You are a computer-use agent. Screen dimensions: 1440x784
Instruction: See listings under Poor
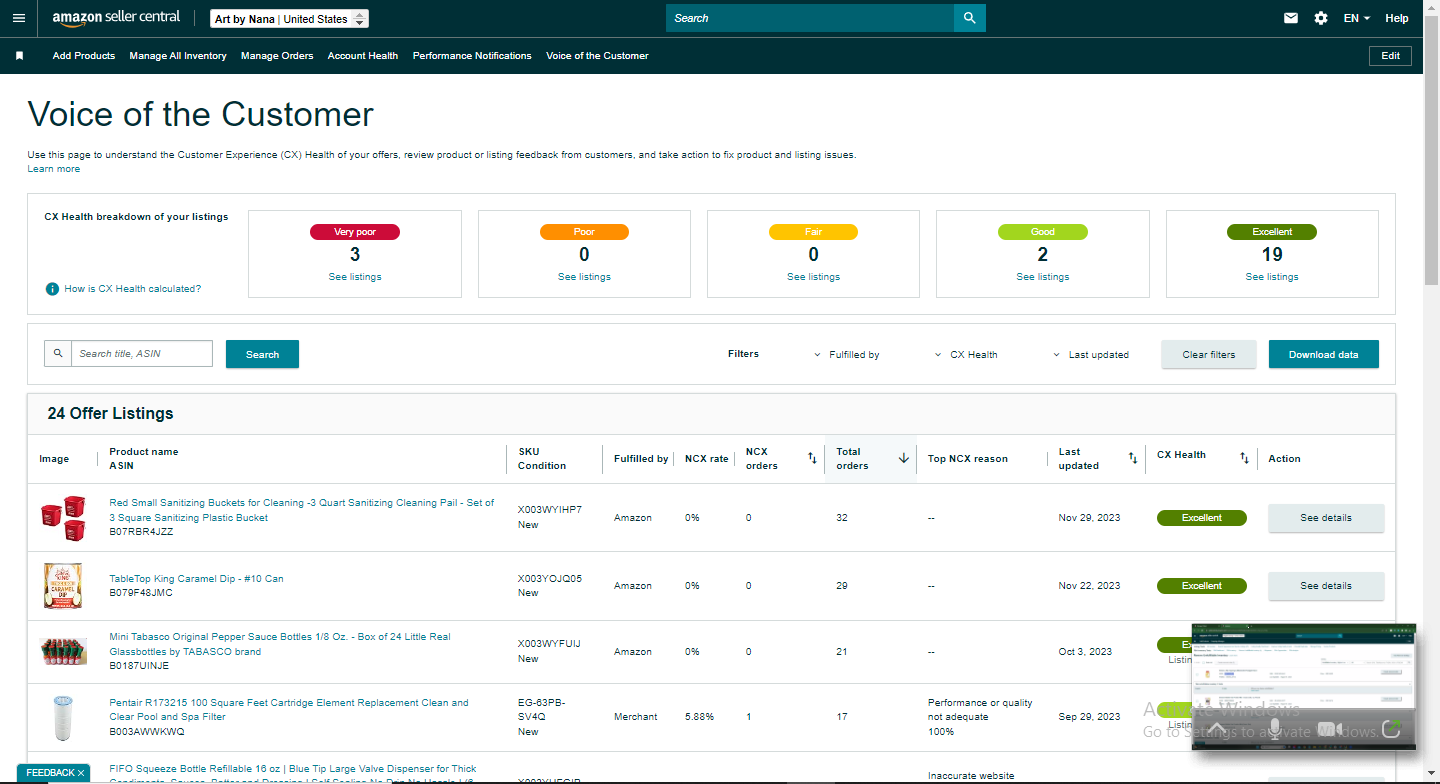[x=584, y=277]
